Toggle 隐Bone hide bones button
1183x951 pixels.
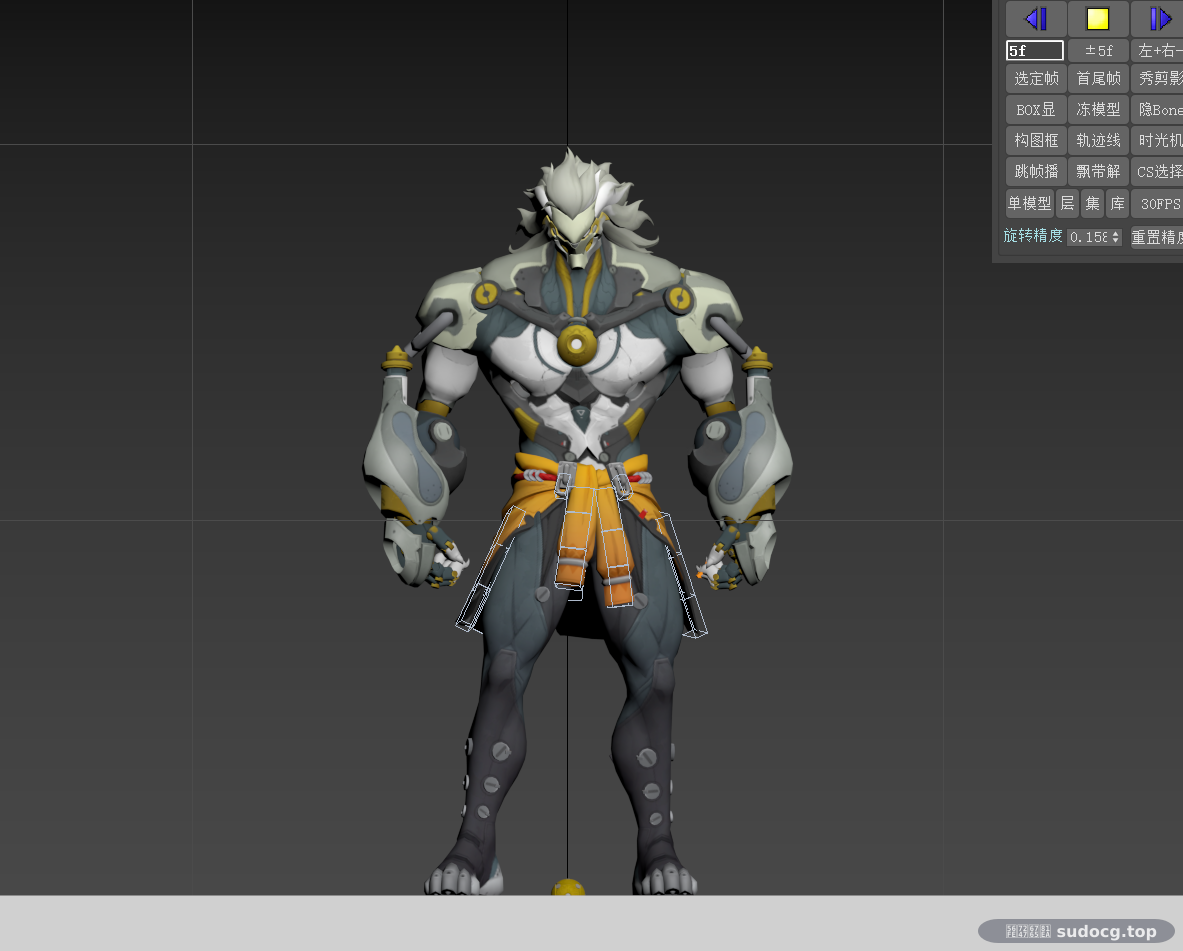click(x=1157, y=109)
